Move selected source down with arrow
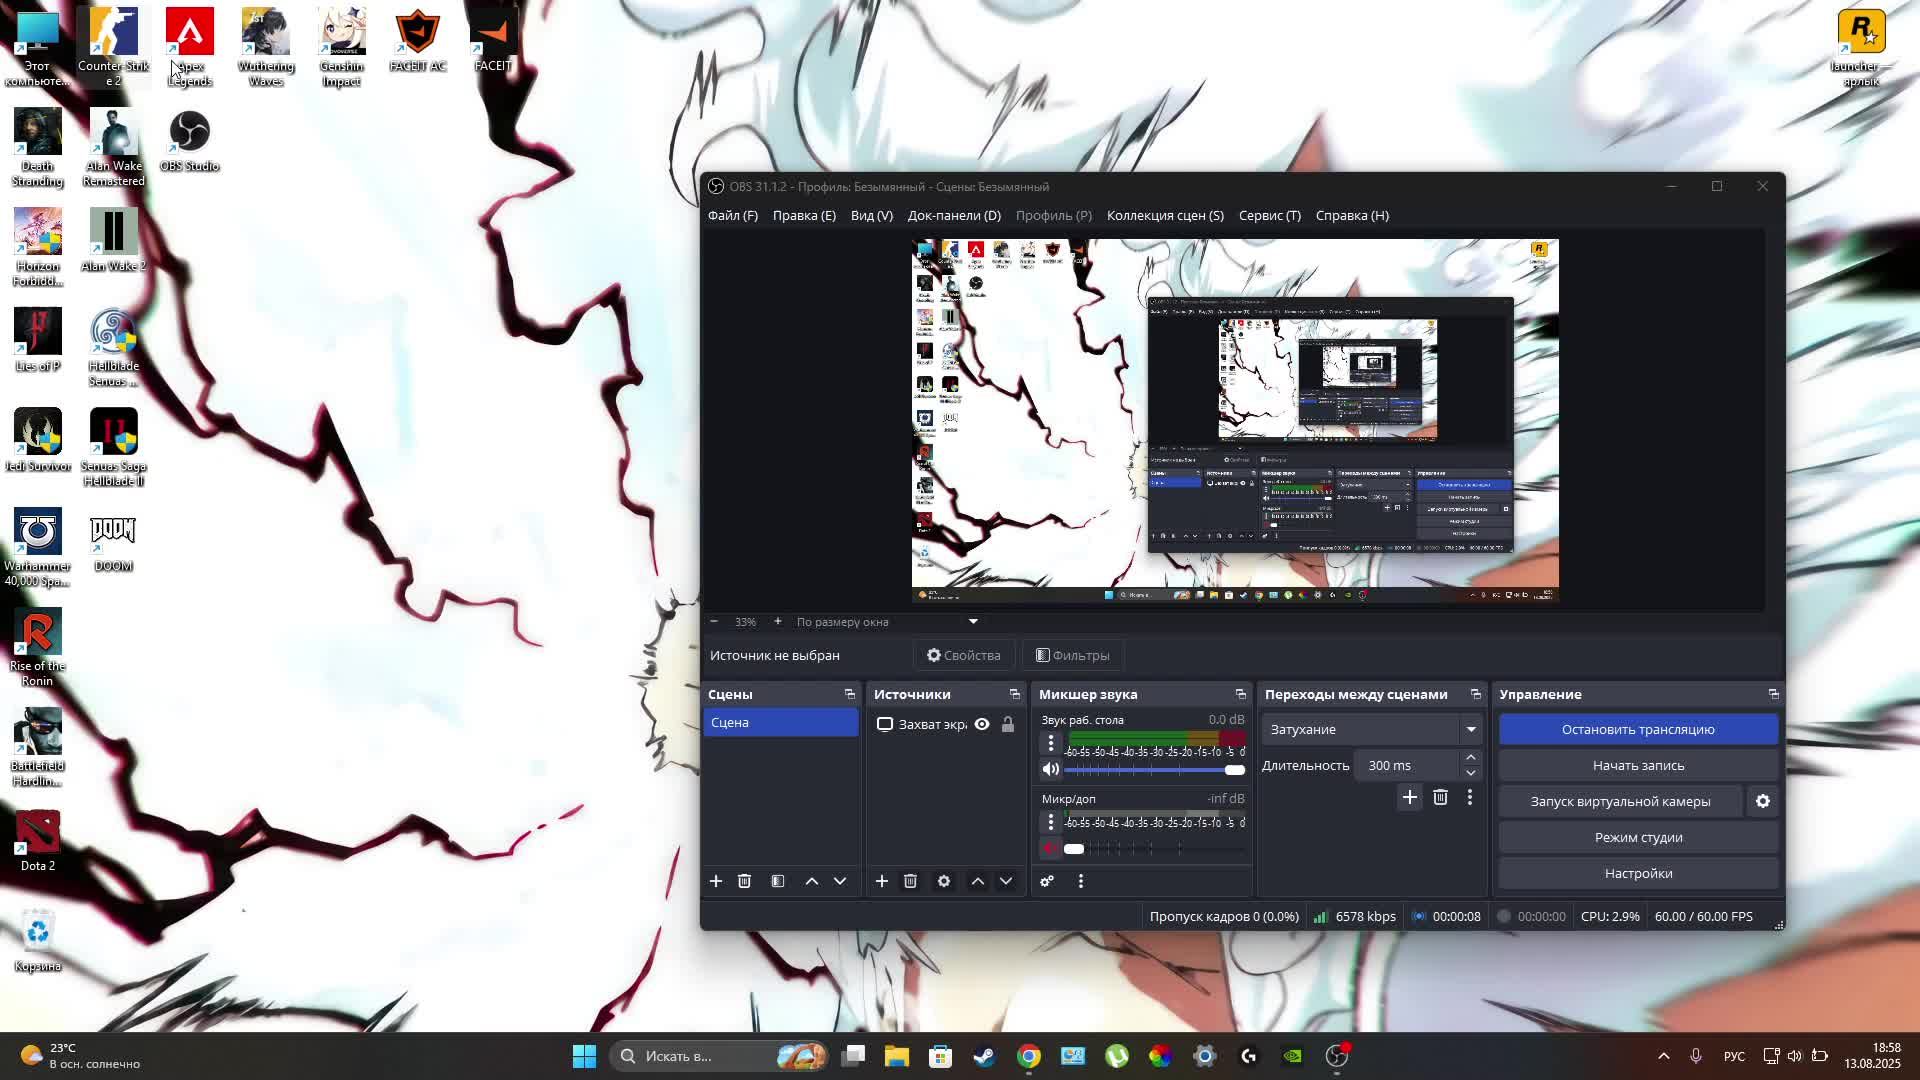 click(1006, 881)
